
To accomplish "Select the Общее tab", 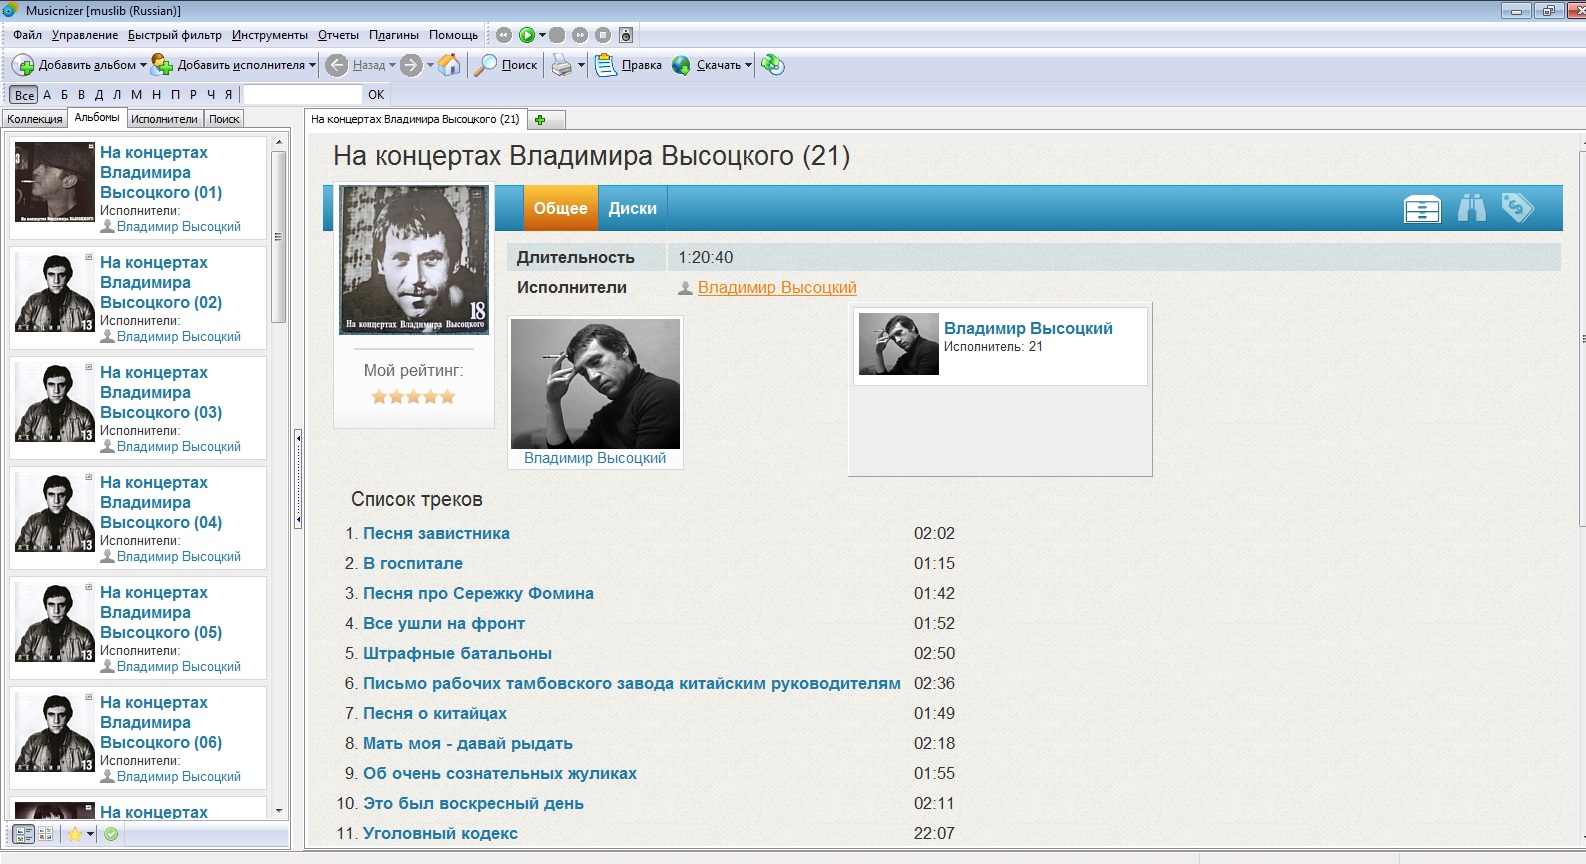I will [560, 208].
